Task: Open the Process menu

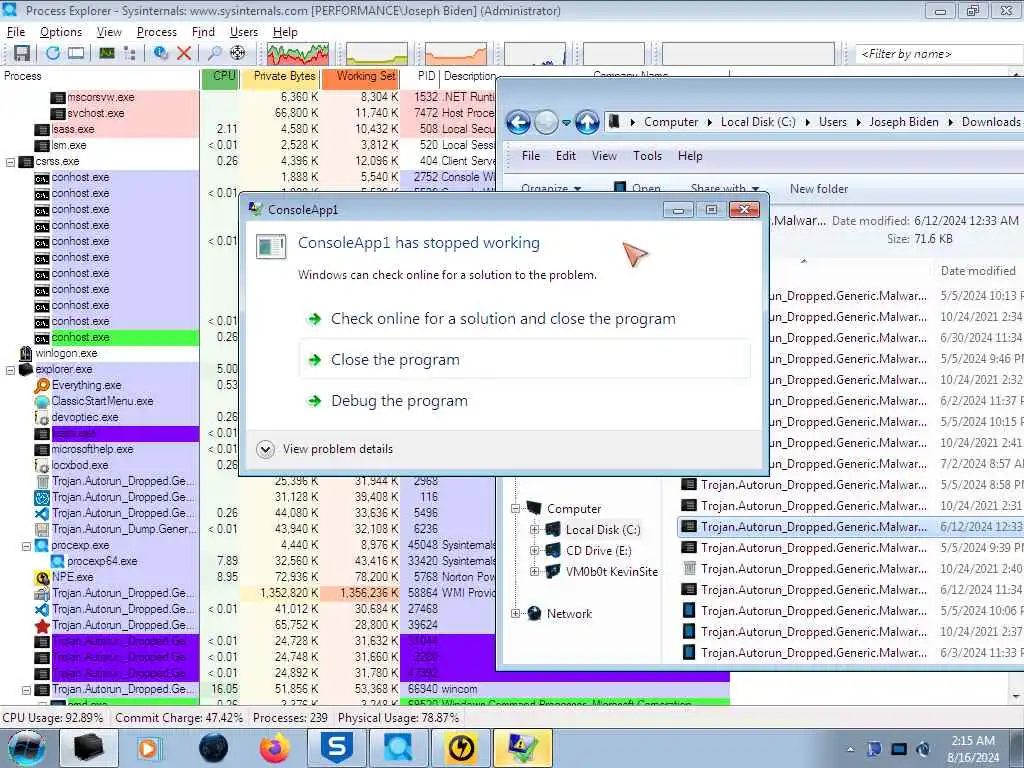Action: [157, 32]
